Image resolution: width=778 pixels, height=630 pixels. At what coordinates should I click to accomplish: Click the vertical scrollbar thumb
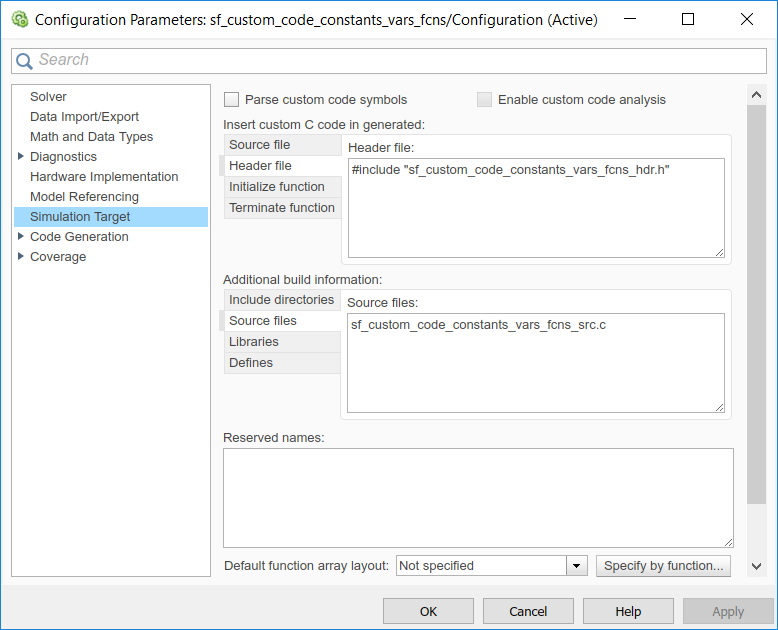coord(756,304)
